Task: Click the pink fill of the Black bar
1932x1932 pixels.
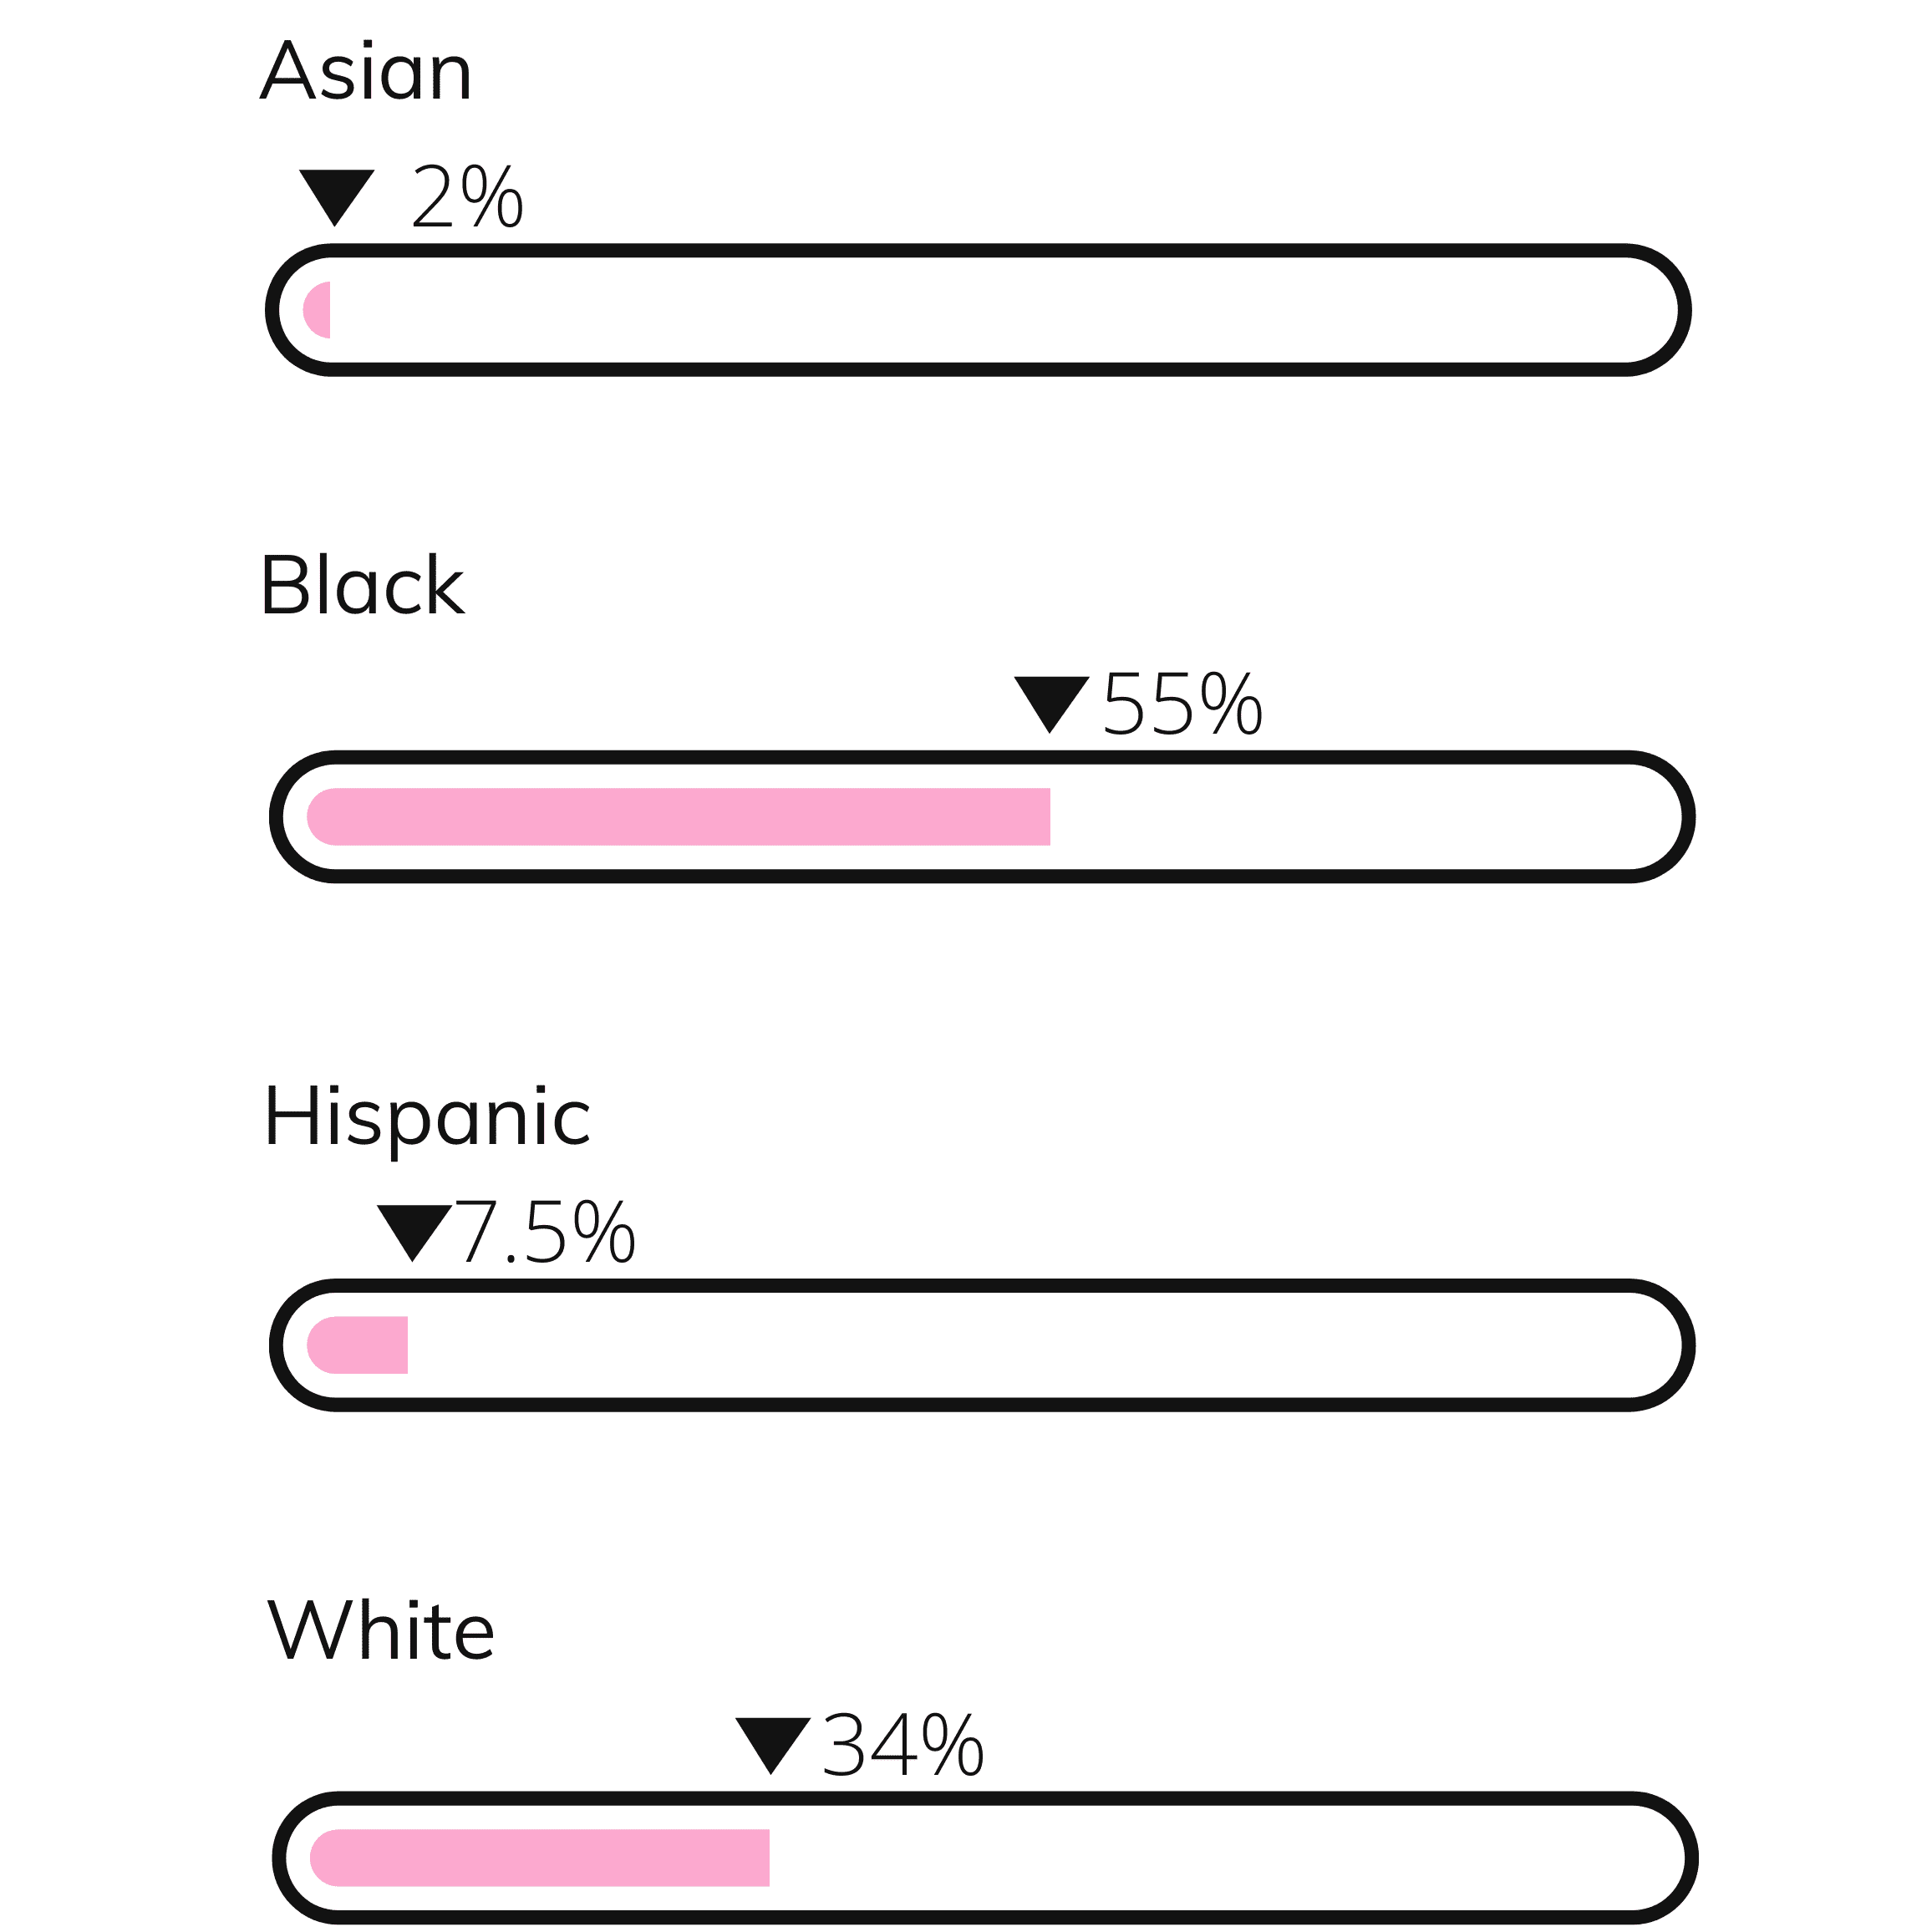Action: pyautogui.click(x=678, y=817)
